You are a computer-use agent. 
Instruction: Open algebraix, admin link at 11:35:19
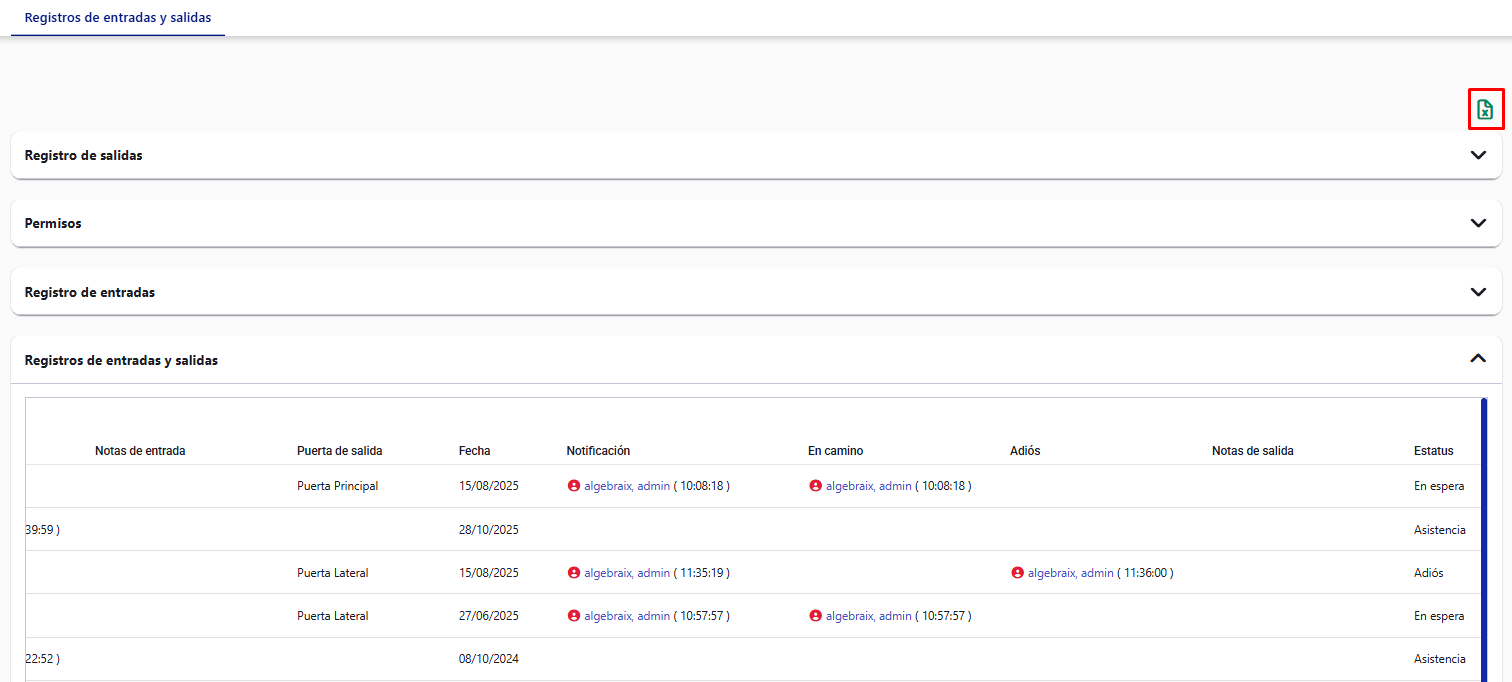(627, 573)
